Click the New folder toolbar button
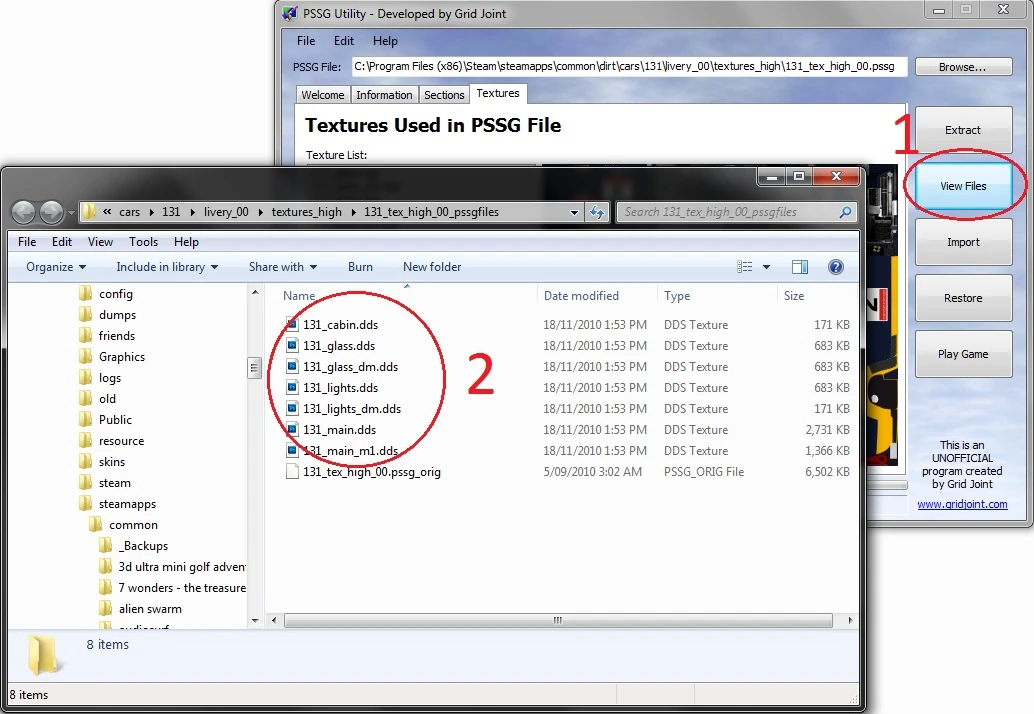Image resolution: width=1034 pixels, height=714 pixels. 432,267
